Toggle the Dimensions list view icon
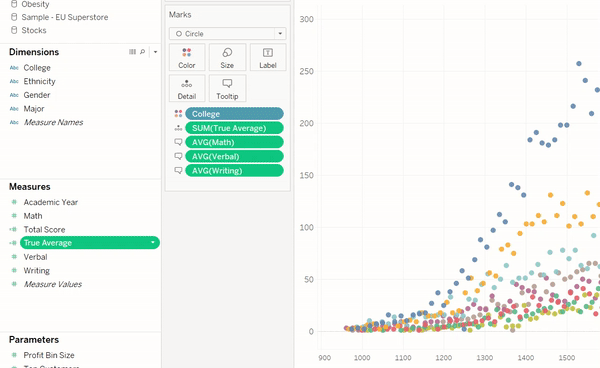 pyautogui.click(x=132, y=52)
